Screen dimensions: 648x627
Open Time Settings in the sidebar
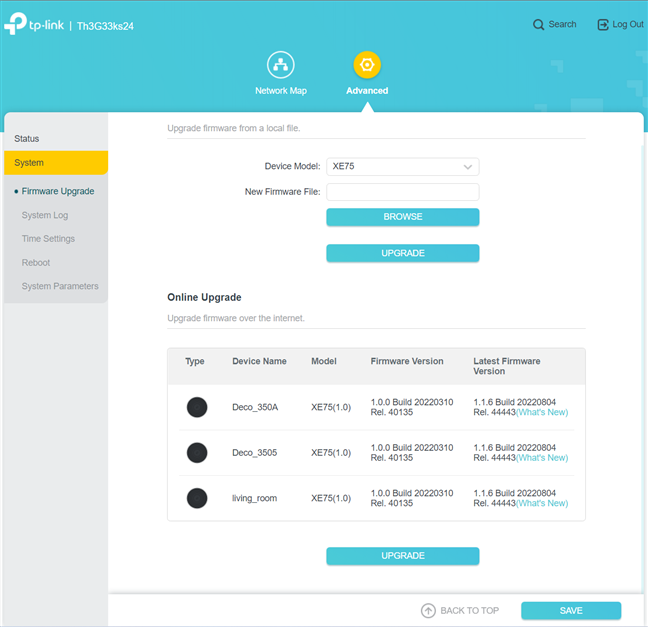point(48,238)
